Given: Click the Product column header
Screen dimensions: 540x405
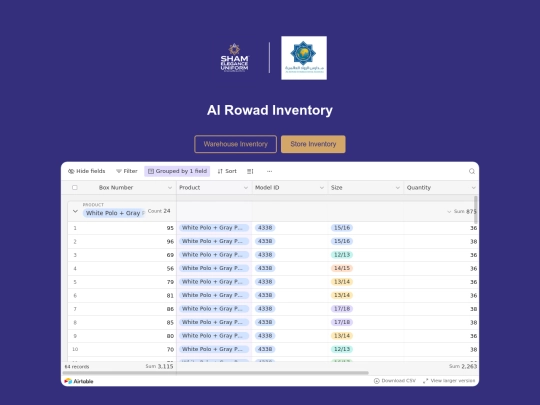Looking at the screenshot, I should pos(214,188).
